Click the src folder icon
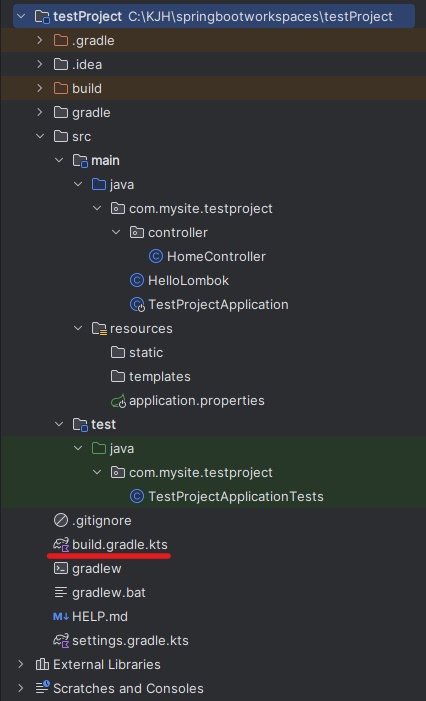 pyautogui.click(x=61, y=136)
